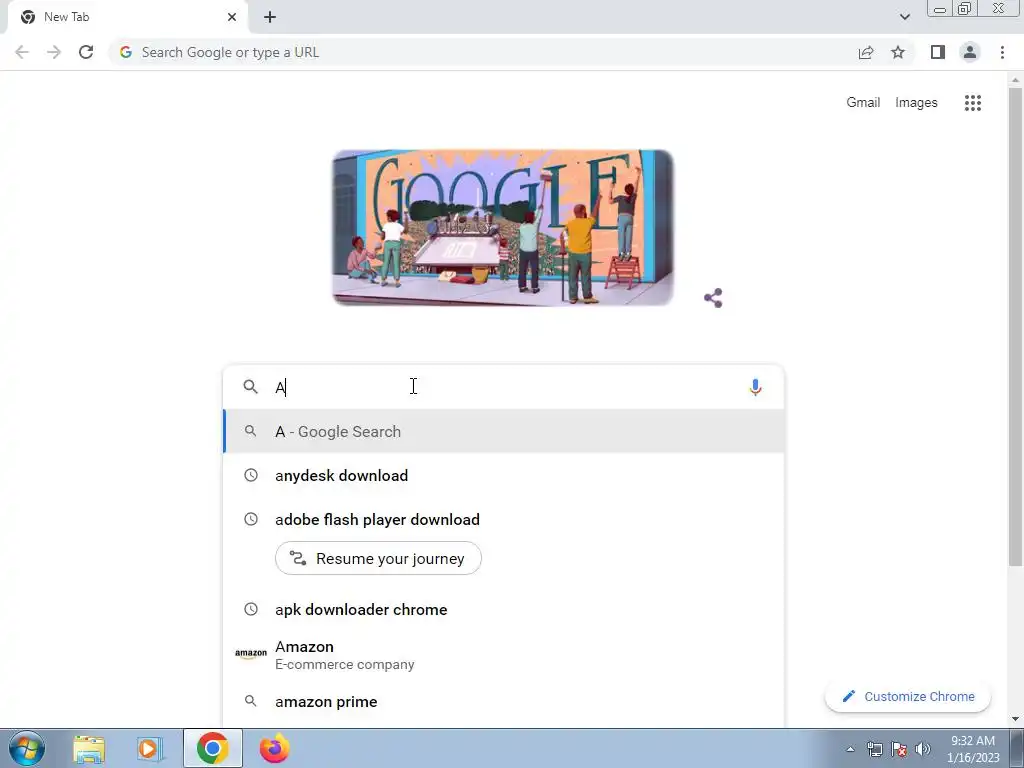
Task: Launch Windows Media Player from taskbar
Action: pos(150,749)
